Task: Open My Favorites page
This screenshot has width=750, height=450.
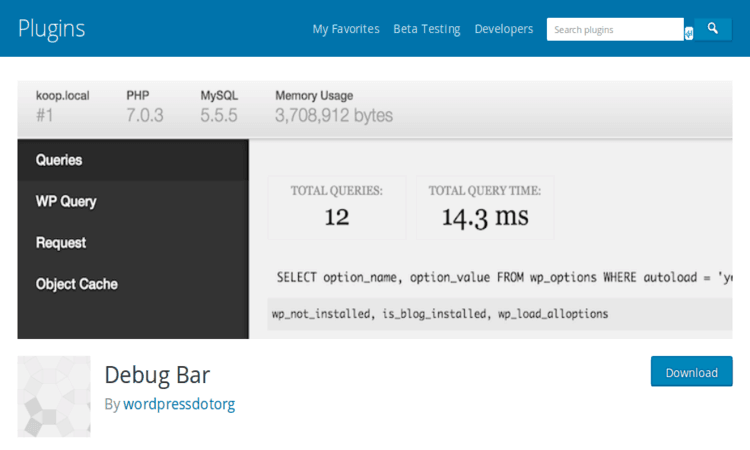Action: click(x=346, y=29)
